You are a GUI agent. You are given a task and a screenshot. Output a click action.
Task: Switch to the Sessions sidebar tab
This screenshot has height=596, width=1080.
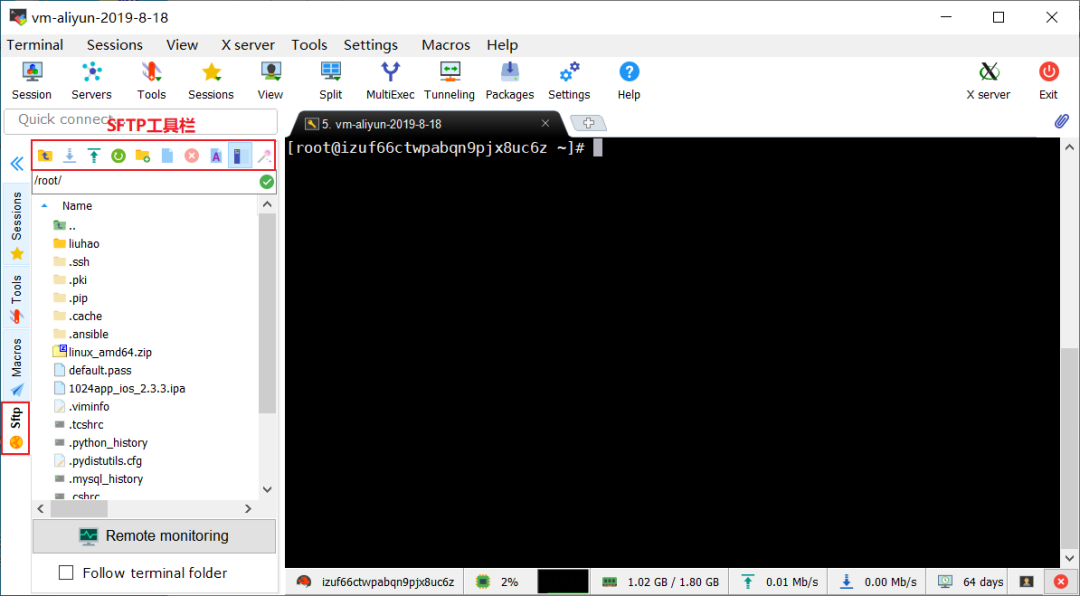coord(17,226)
